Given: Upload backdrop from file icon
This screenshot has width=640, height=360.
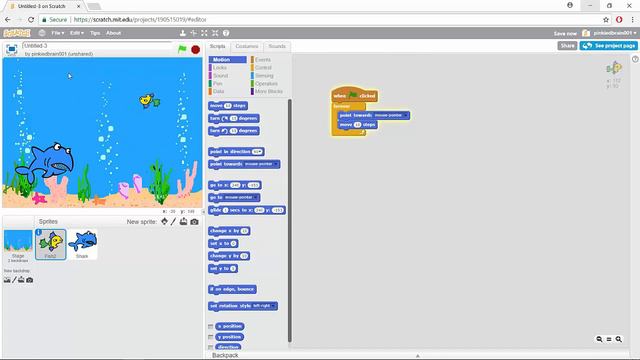Looking at the screenshot, I should coord(21,280).
